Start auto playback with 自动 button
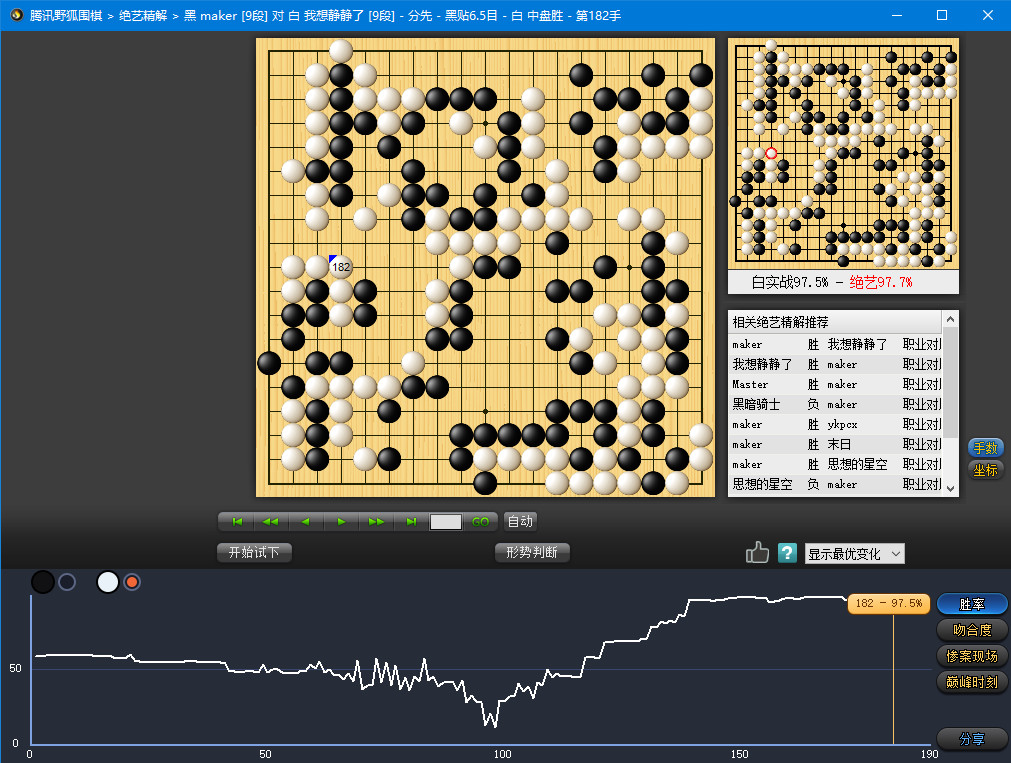 (520, 521)
